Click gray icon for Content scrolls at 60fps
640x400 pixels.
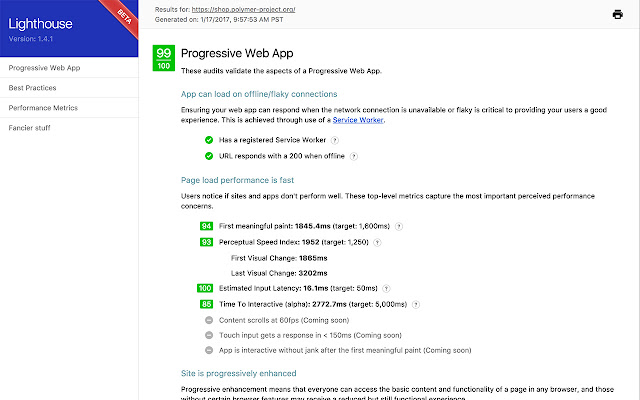[x=209, y=320]
